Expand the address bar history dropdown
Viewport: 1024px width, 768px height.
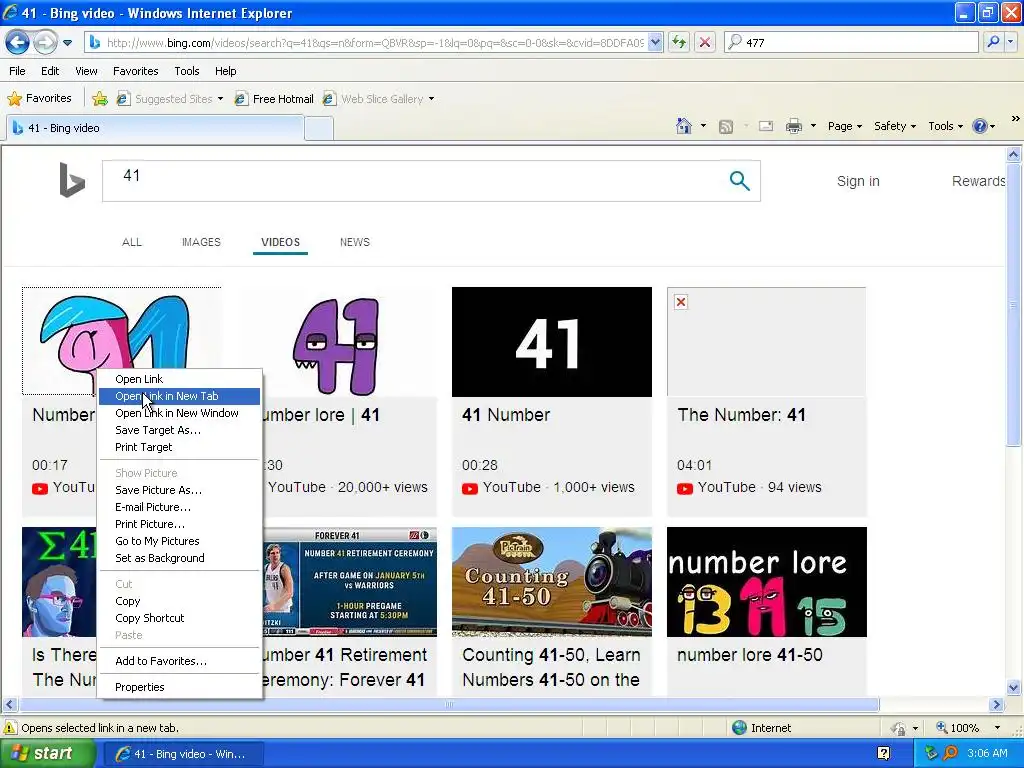[x=656, y=42]
